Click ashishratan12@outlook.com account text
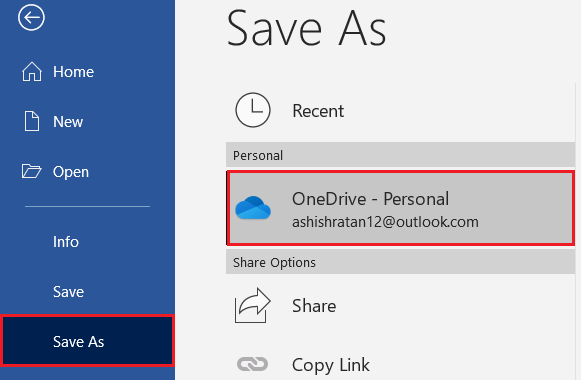581x380 pixels. 385,222
